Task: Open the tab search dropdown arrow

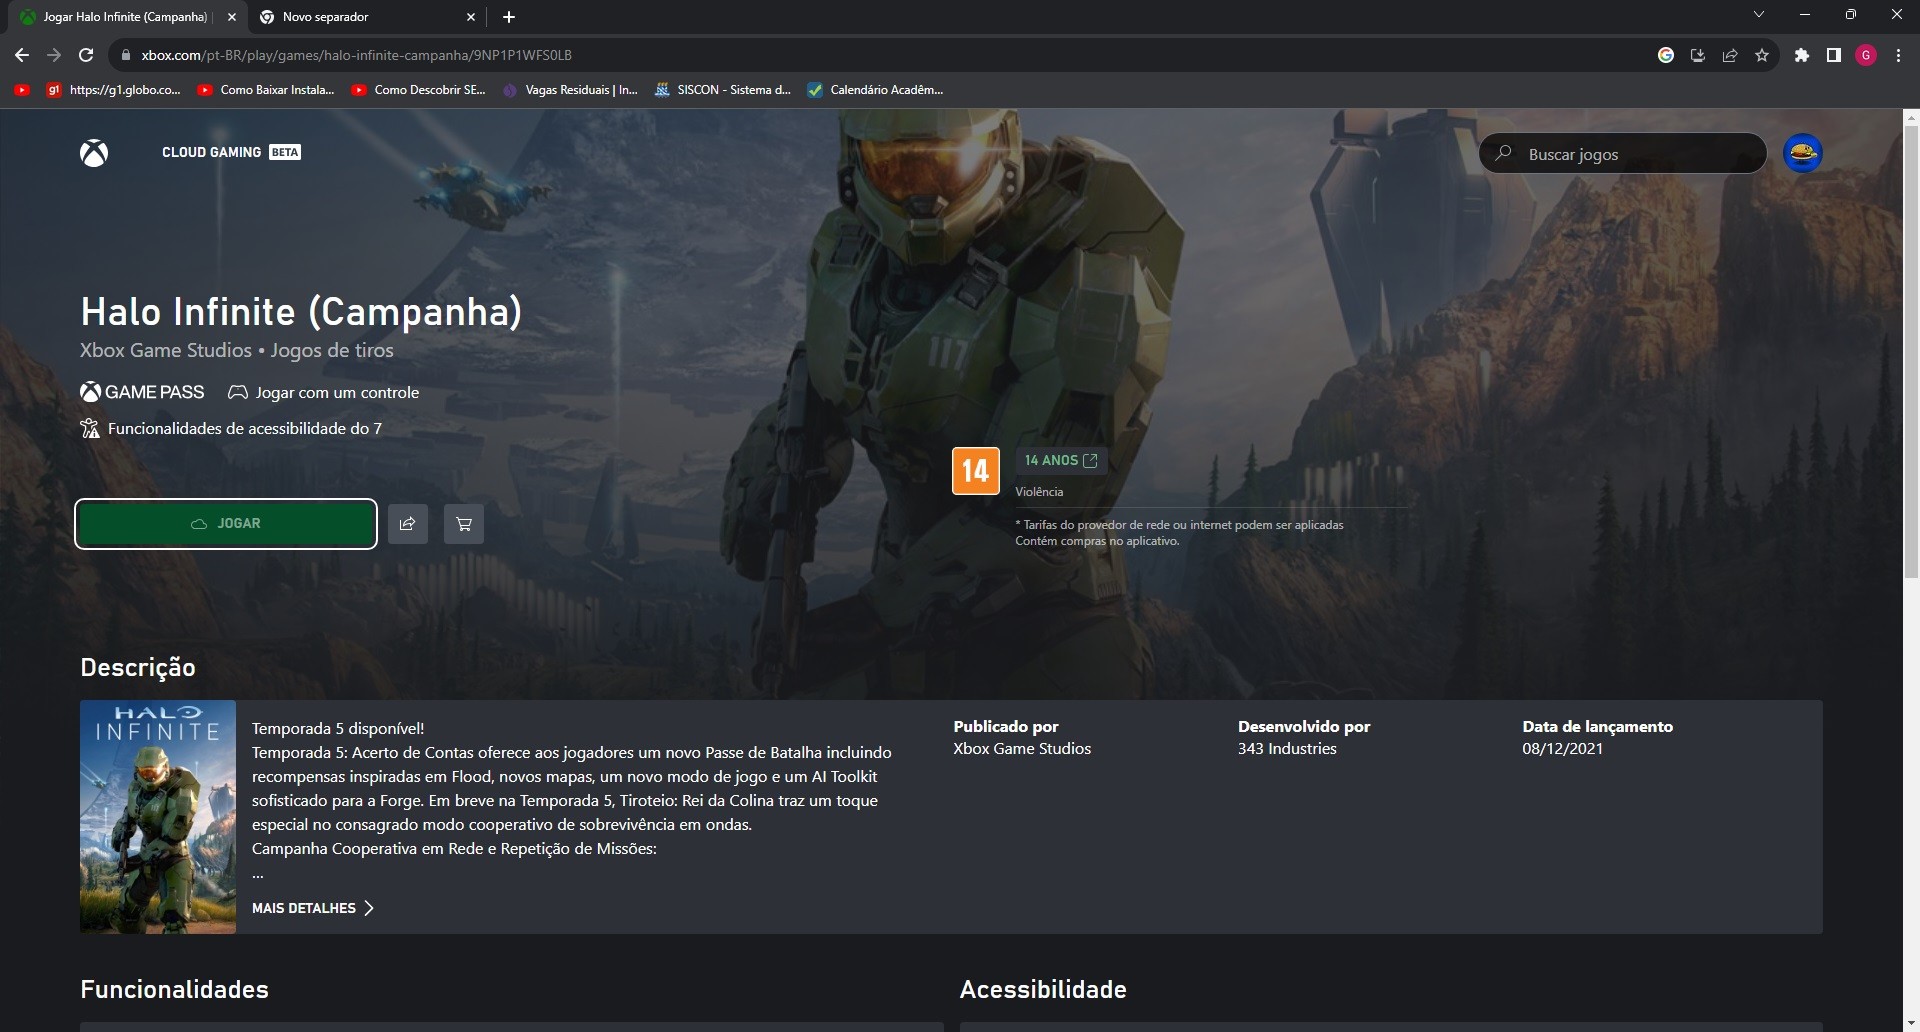Action: [x=1759, y=15]
